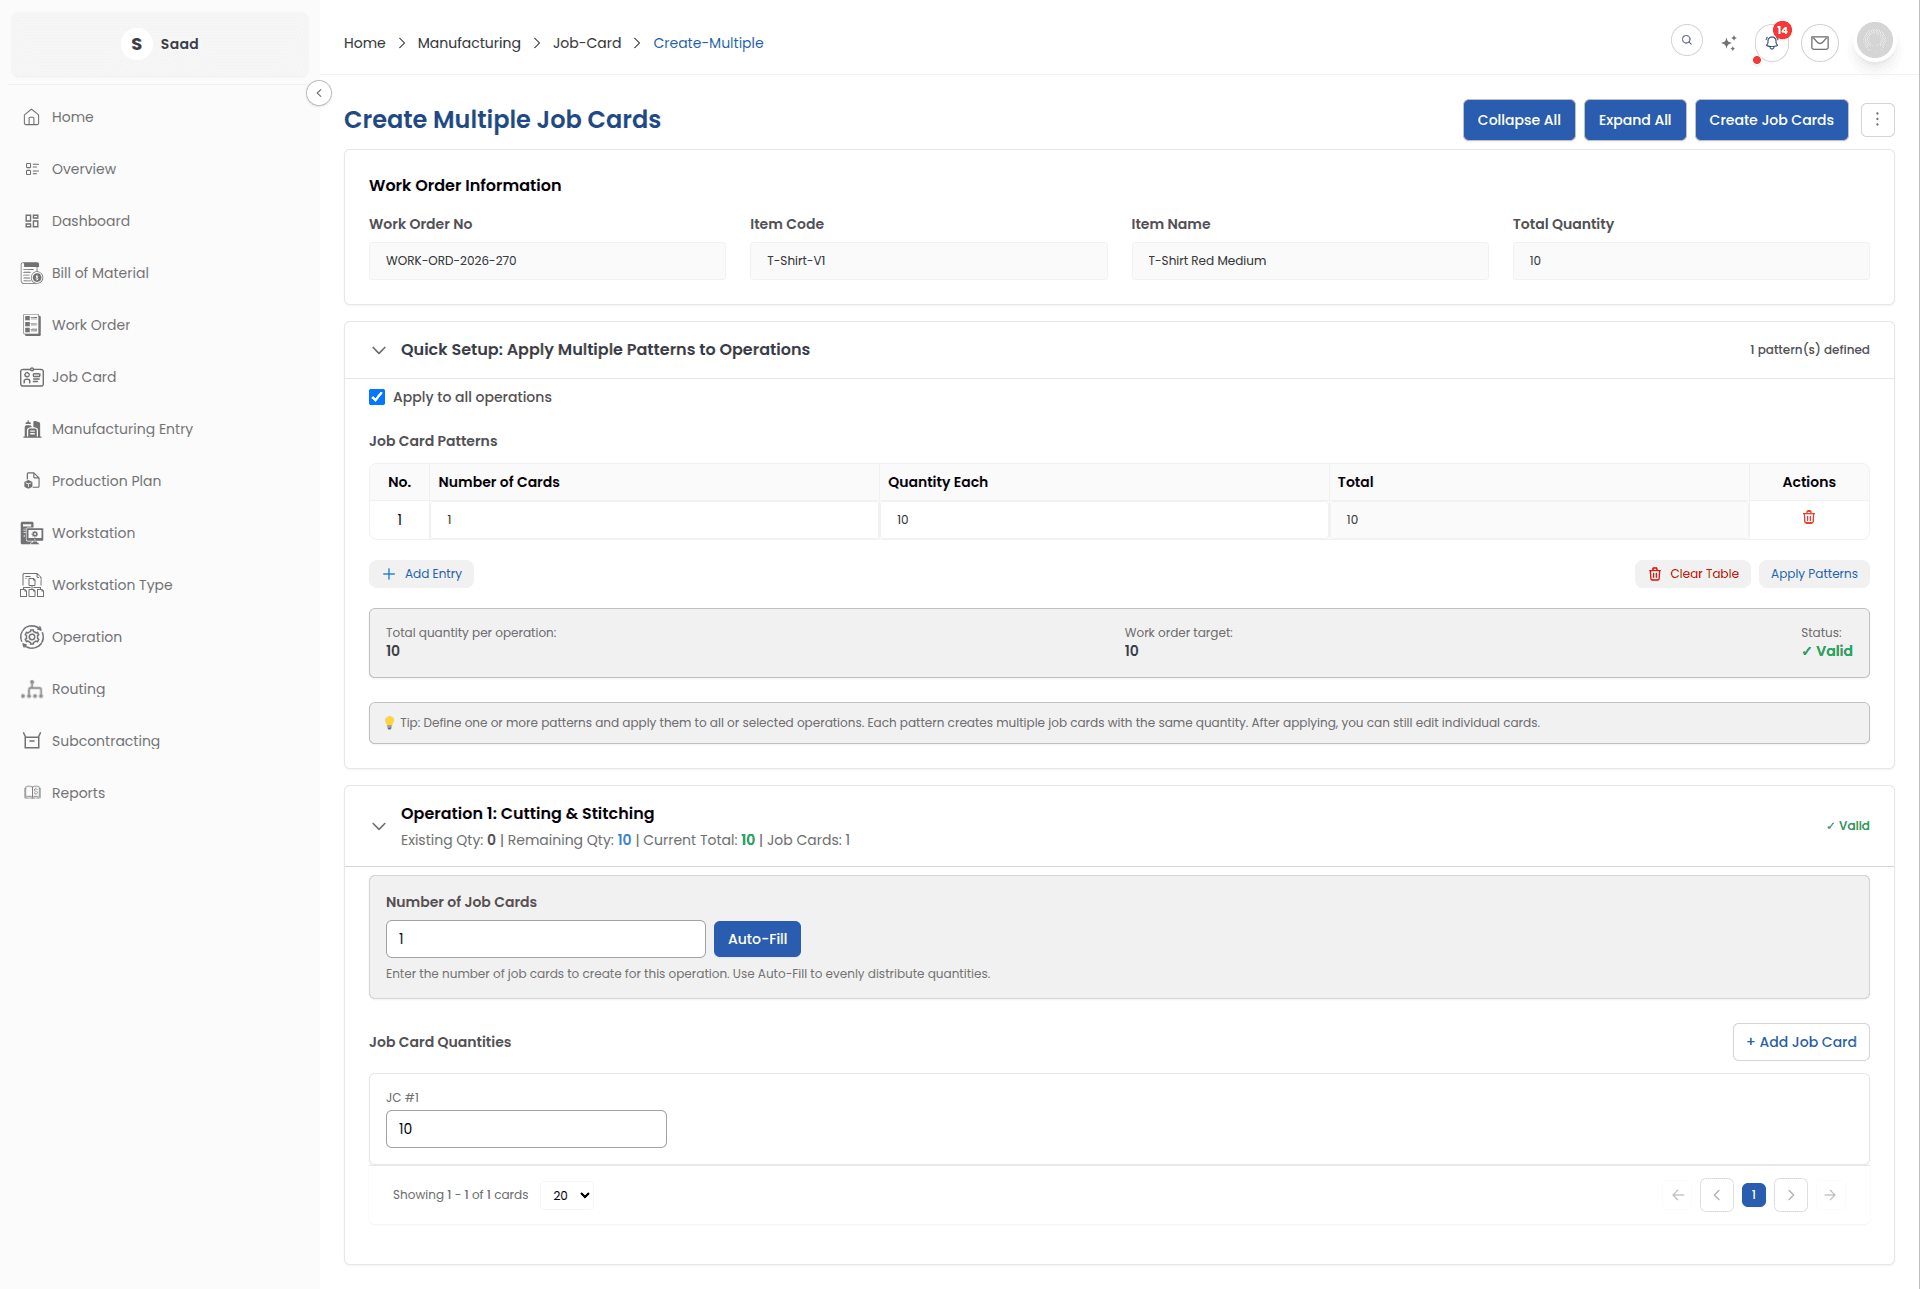Uncheck Apply to all operations
Screen dimensions: 1920x1289
[377, 397]
